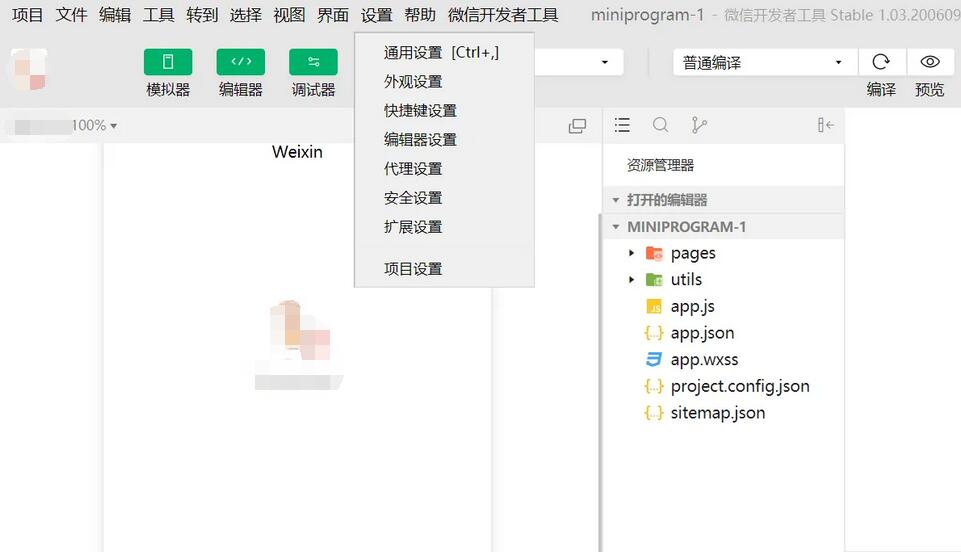Collapse the MINIPROGRAM-1 project tree
Viewport: 961px width, 552px height.
coord(615,227)
